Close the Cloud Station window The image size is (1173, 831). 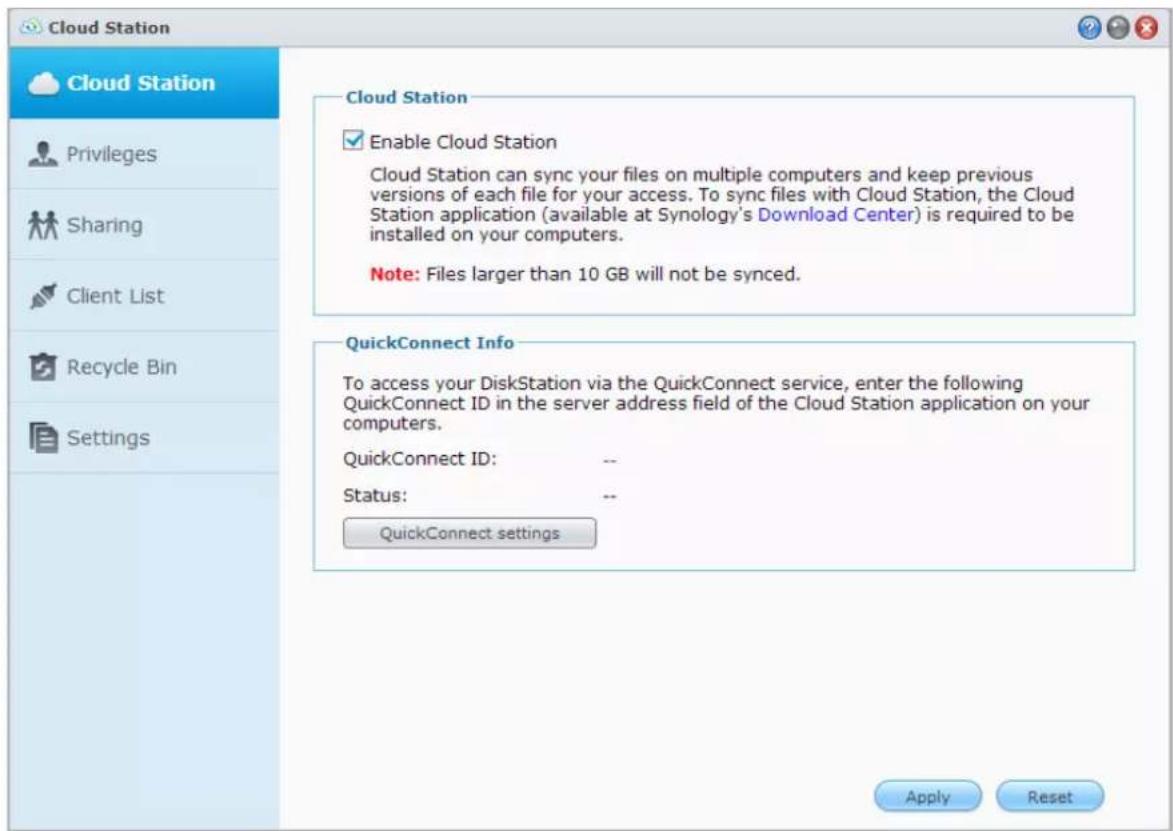pos(1146,28)
